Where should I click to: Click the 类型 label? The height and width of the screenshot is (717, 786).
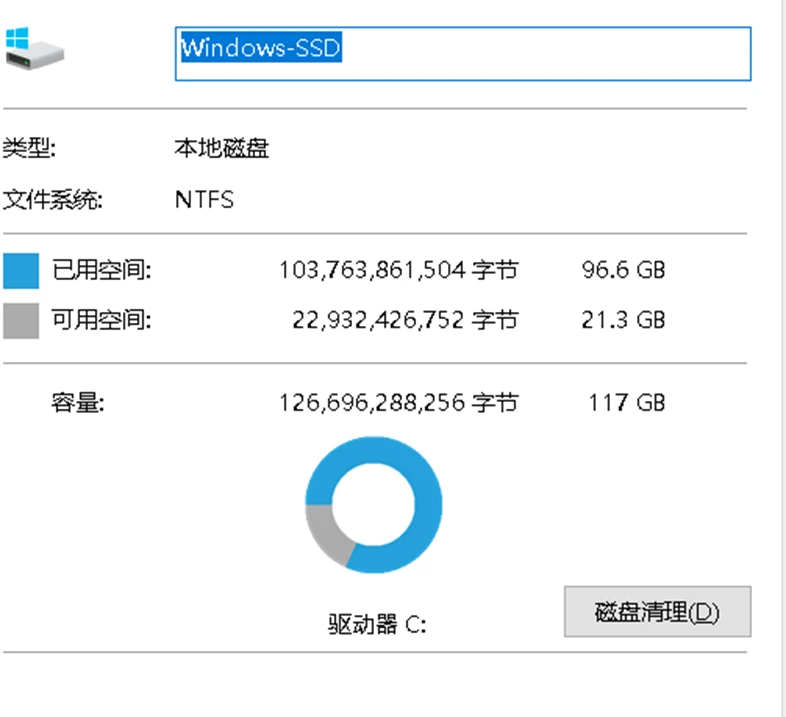click(x=30, y=150)
